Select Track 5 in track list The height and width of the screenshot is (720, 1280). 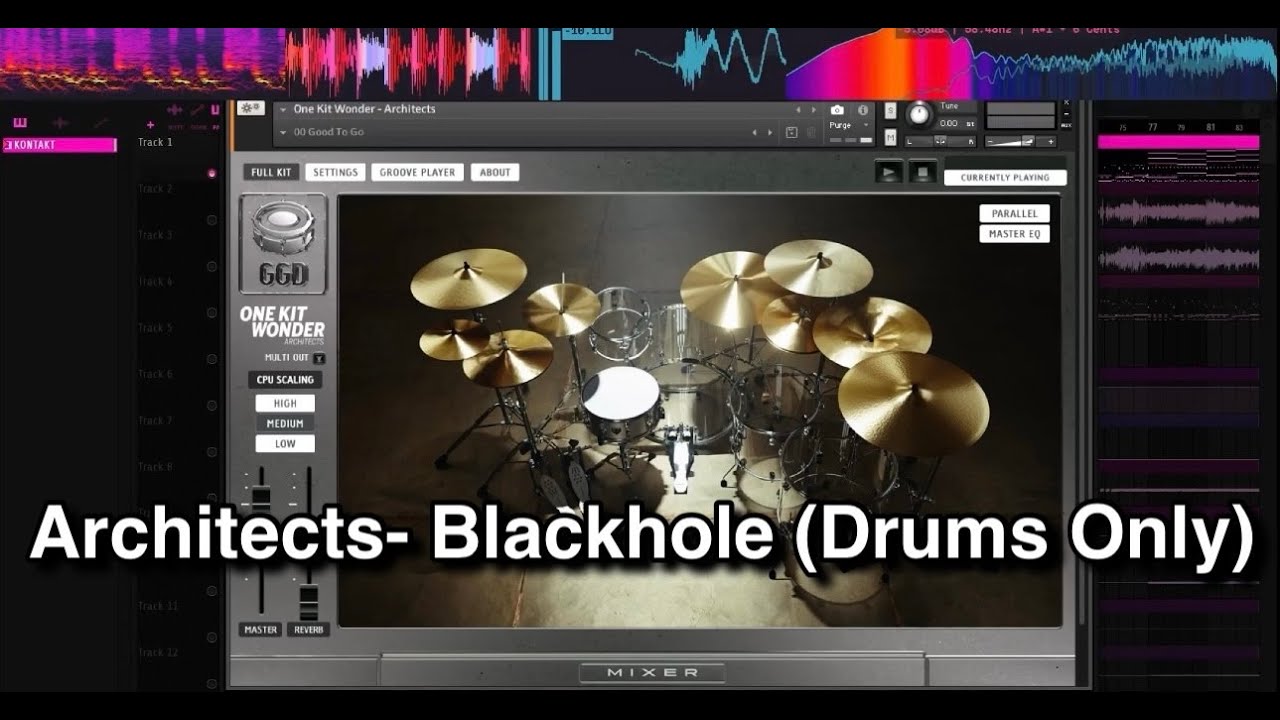tap(155, 327)
